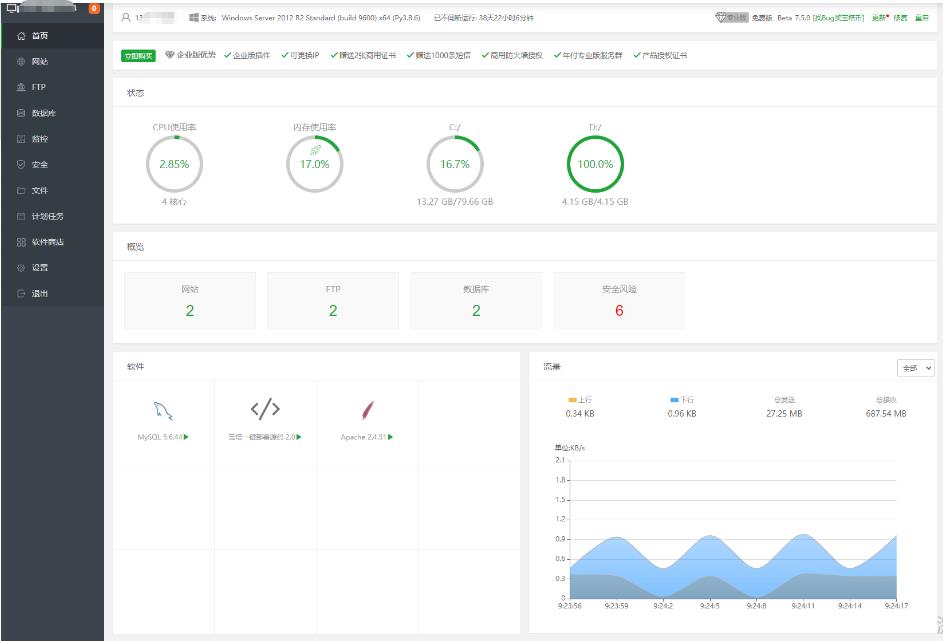Viewport: 943px width, 641px height.
Task: Click the green 立即购买 buy button
Action: tap(138, 55)
